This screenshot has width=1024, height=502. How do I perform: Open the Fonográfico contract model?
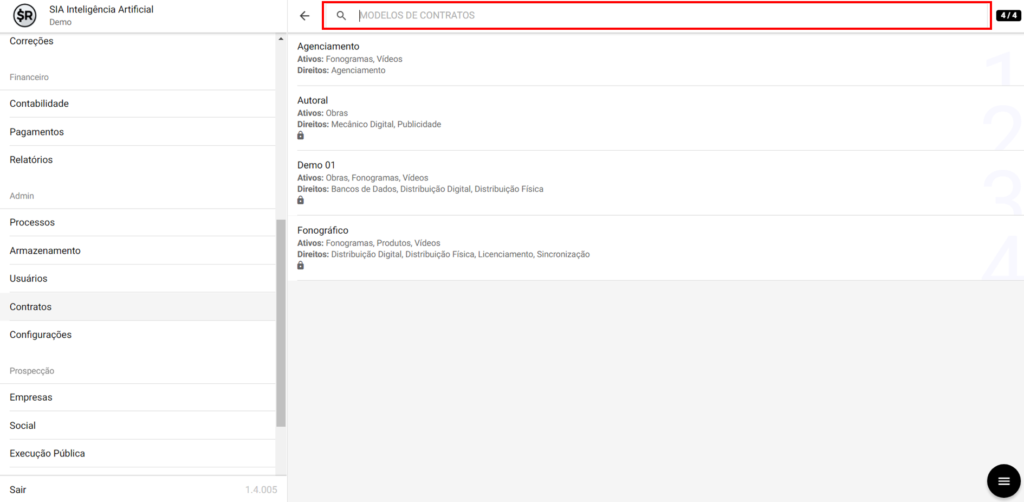click(x=323, y=230)
